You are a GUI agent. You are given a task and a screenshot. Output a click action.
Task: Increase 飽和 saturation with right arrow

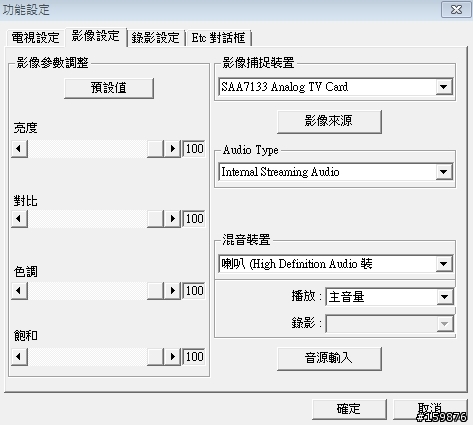(172, 357)
